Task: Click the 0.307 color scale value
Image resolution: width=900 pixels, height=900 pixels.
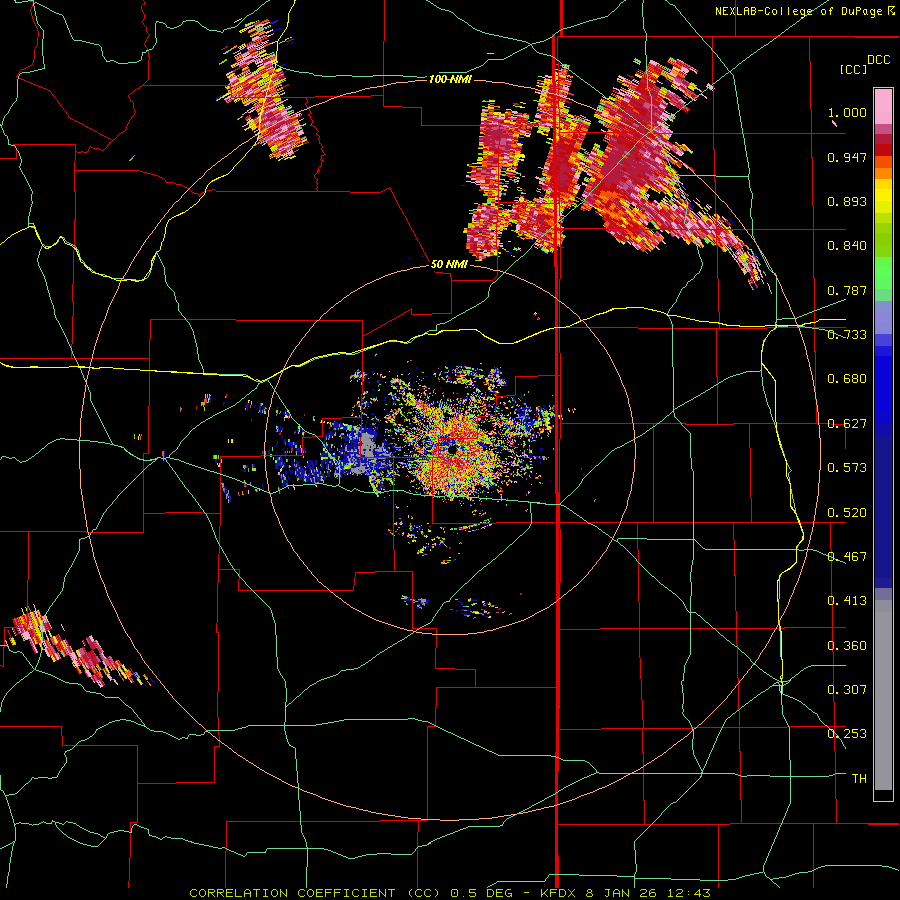Action: coord(847,690)
